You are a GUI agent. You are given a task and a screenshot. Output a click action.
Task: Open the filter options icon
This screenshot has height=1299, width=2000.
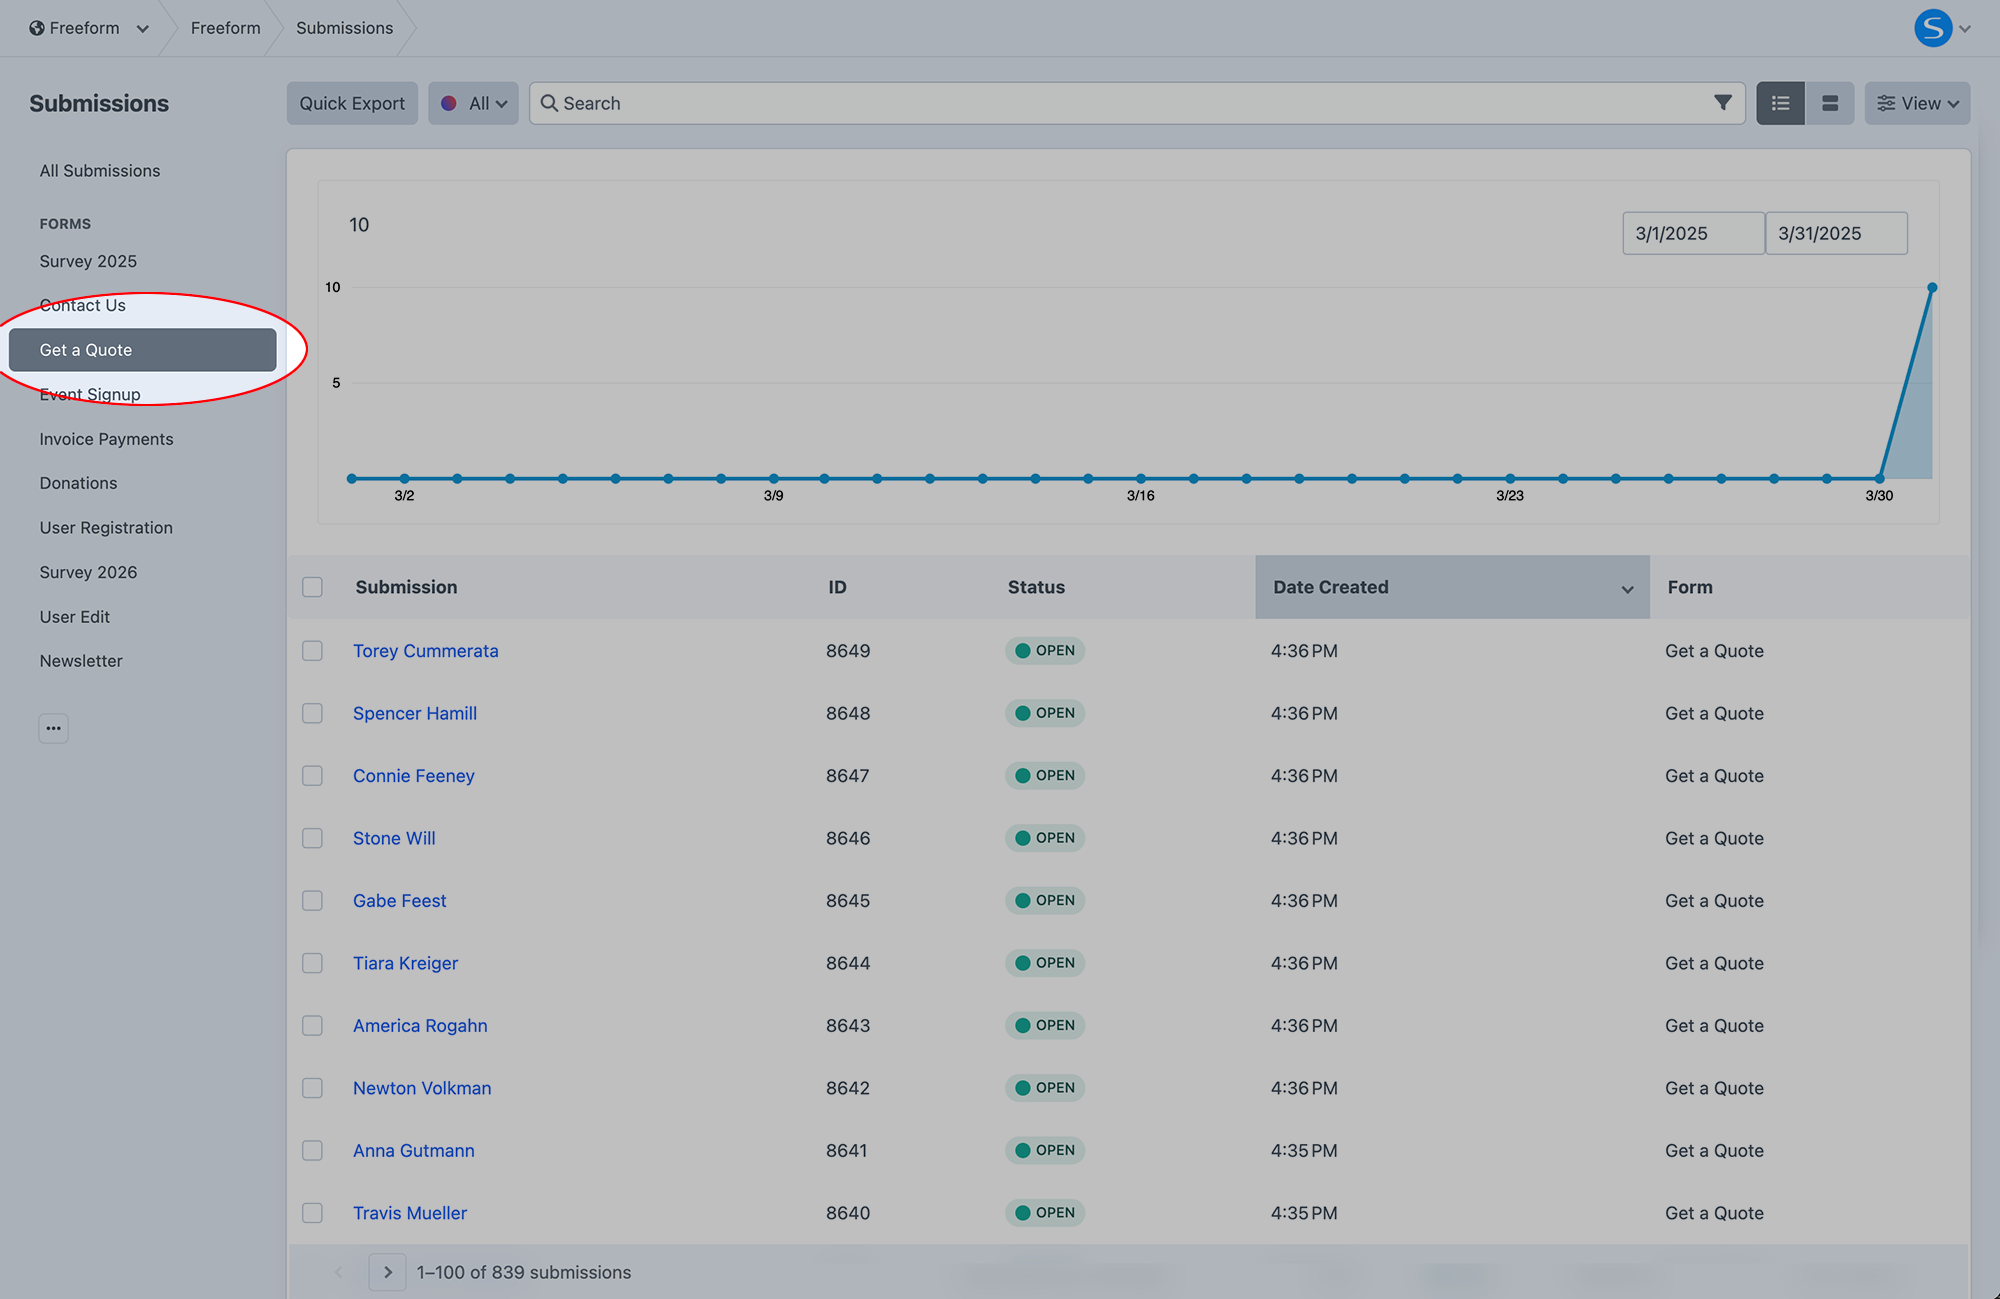click(1722, 102)
